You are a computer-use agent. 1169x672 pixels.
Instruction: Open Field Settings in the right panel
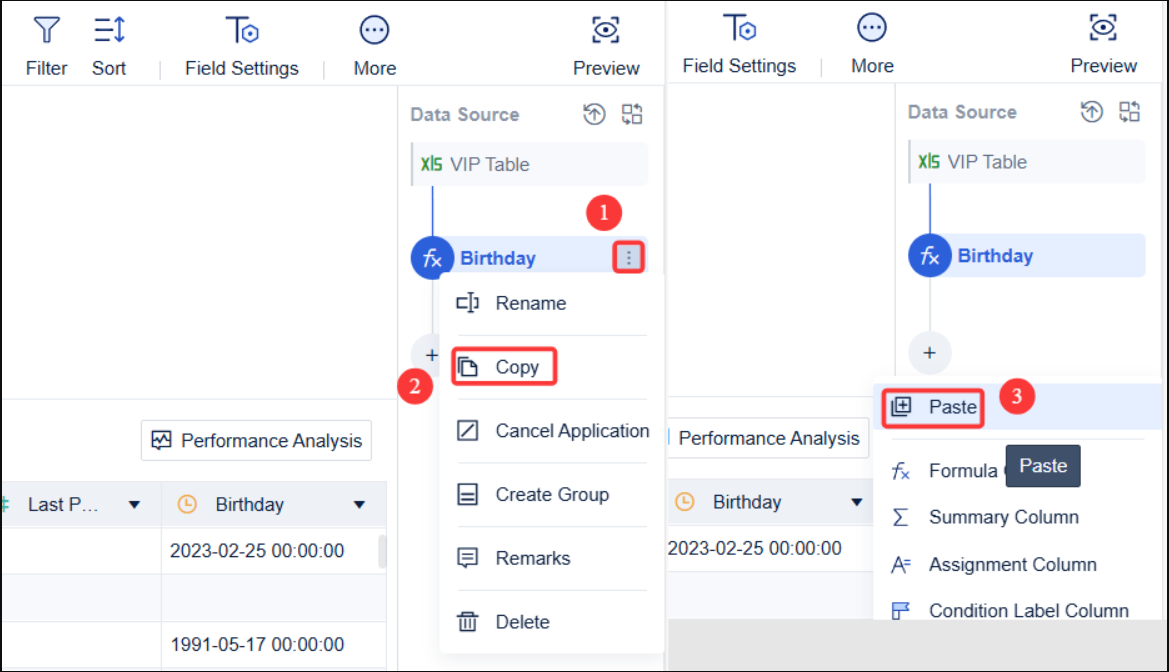[739, 45]
